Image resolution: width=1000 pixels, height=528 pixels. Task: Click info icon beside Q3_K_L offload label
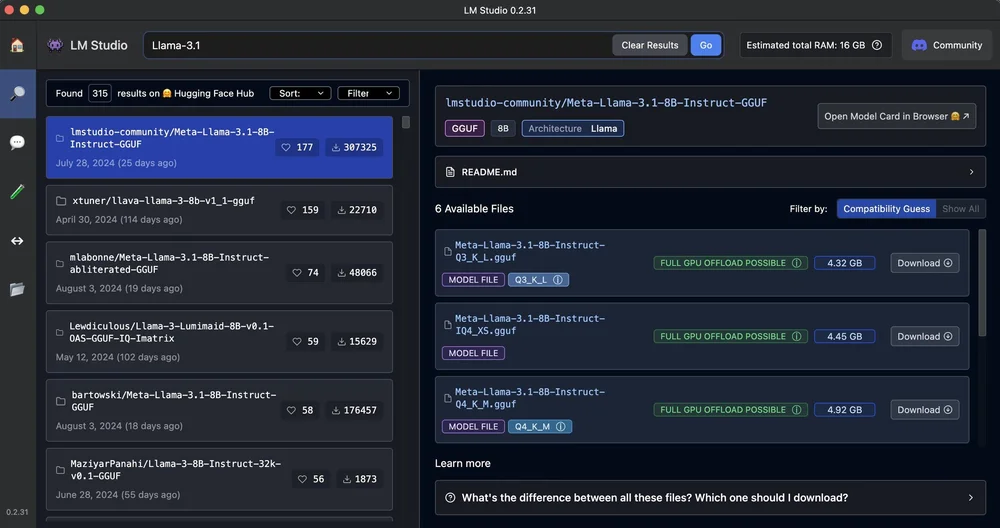point(797,263)
